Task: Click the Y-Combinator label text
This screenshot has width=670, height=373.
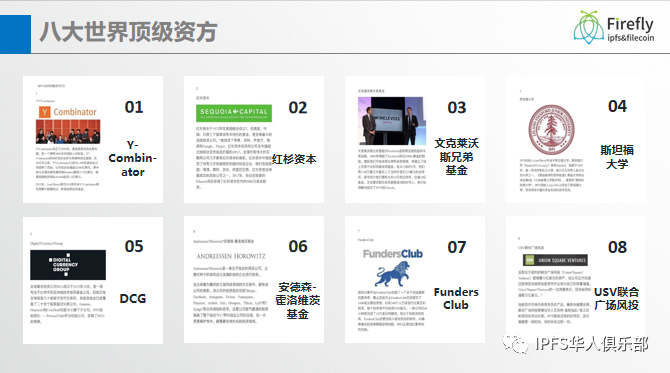Action: (x=132, y=159)
